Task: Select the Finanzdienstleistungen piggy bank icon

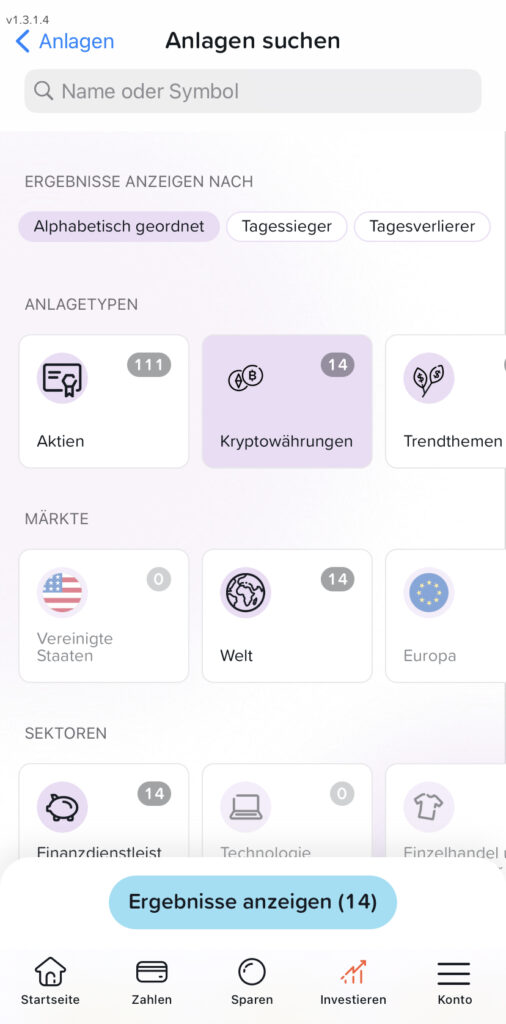Action: (62, 807)
